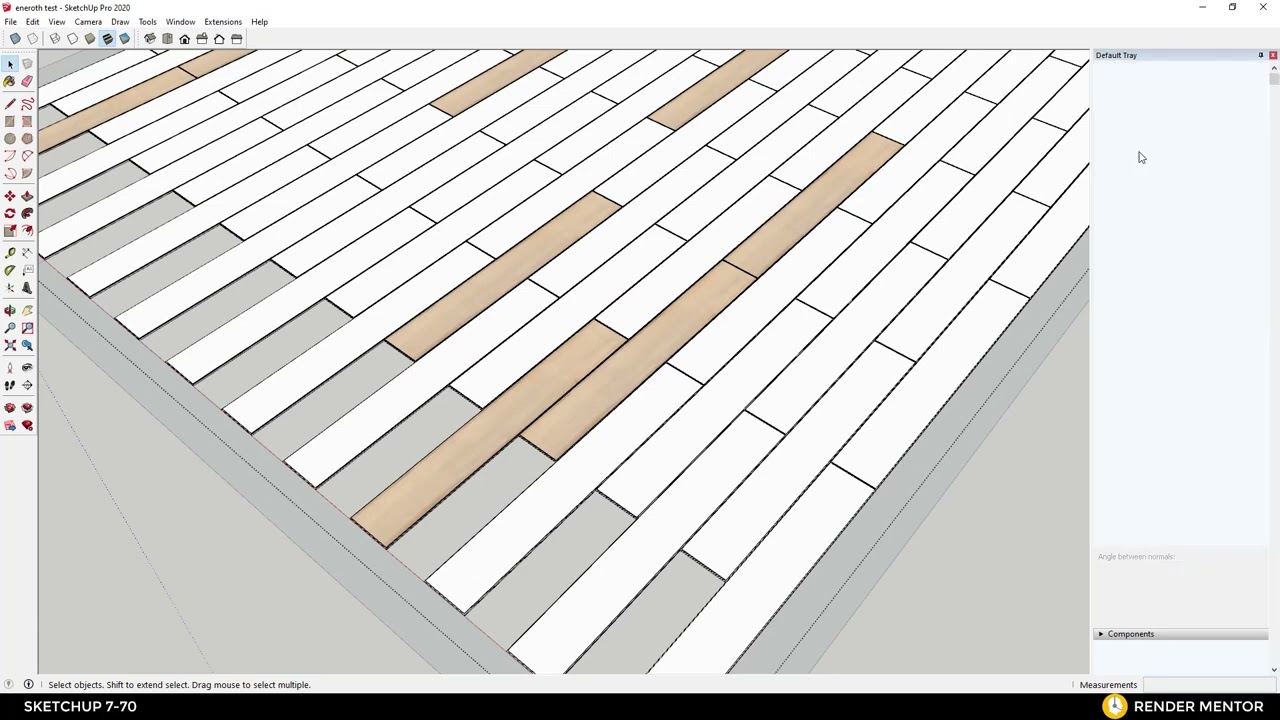Screen dimensions: 1280x720
Task: Activate the Move tool
Action: click(10, 196)
